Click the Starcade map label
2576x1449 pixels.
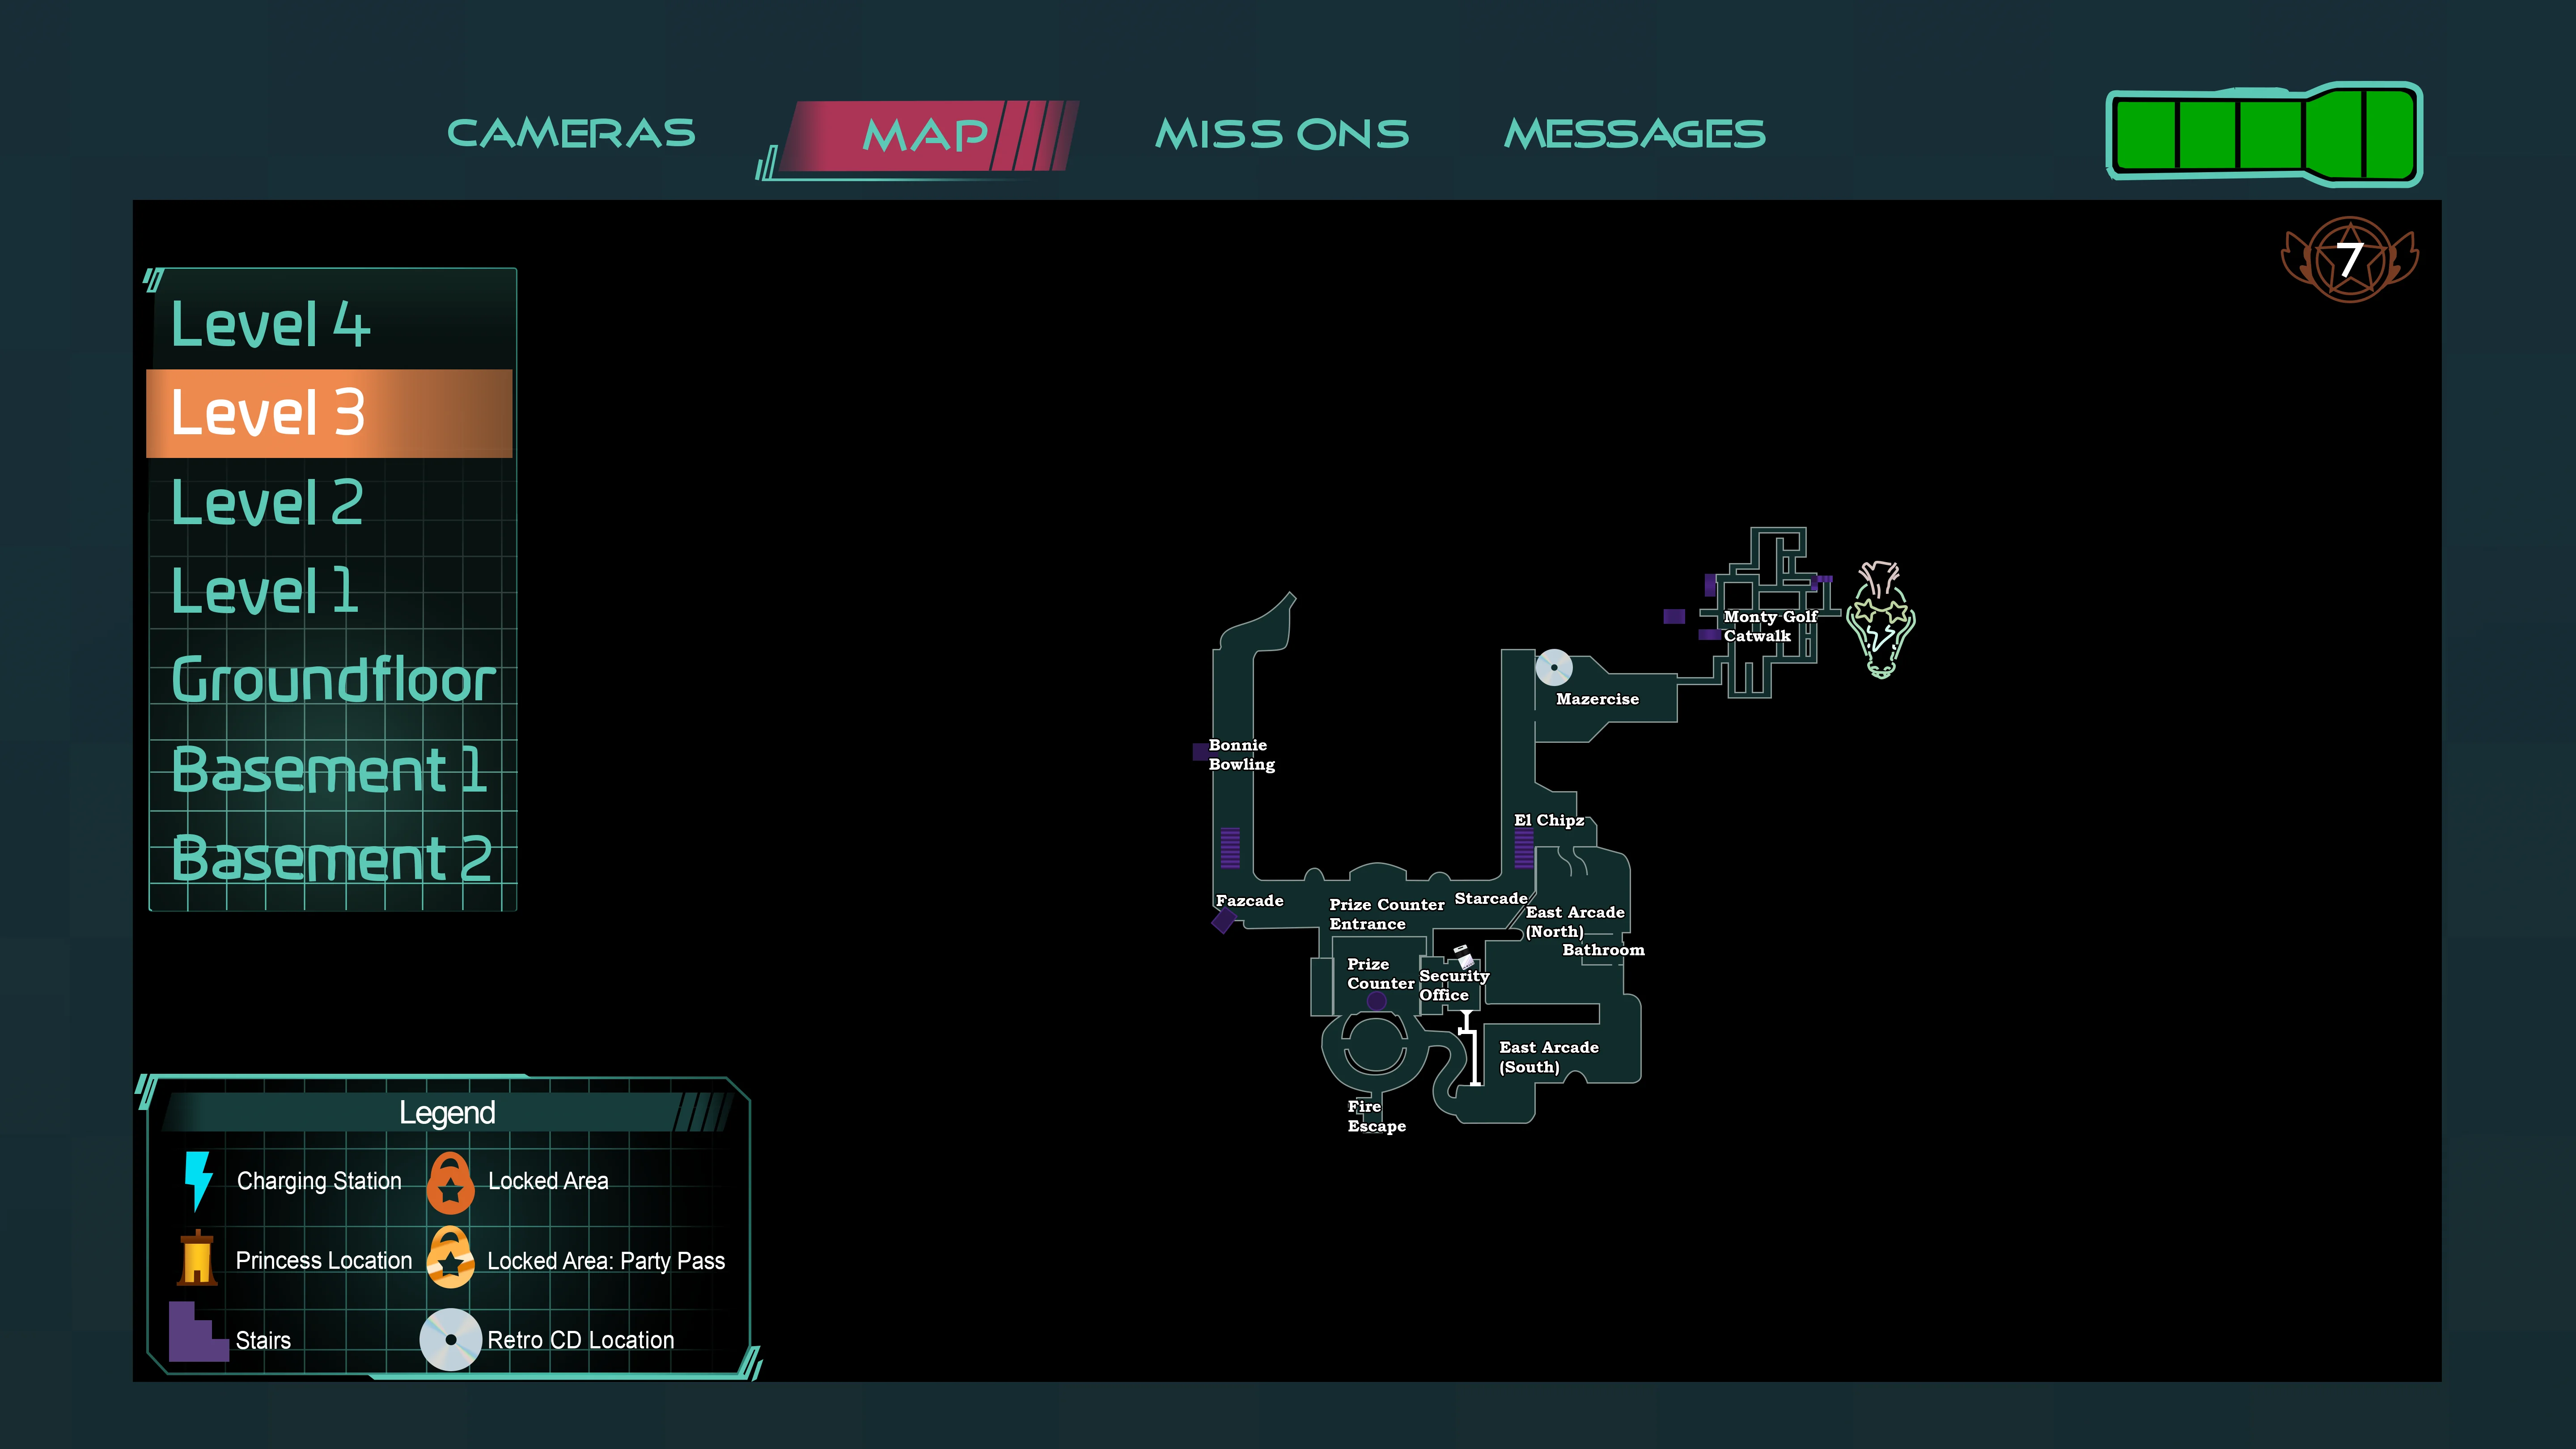coord(1490,898)
